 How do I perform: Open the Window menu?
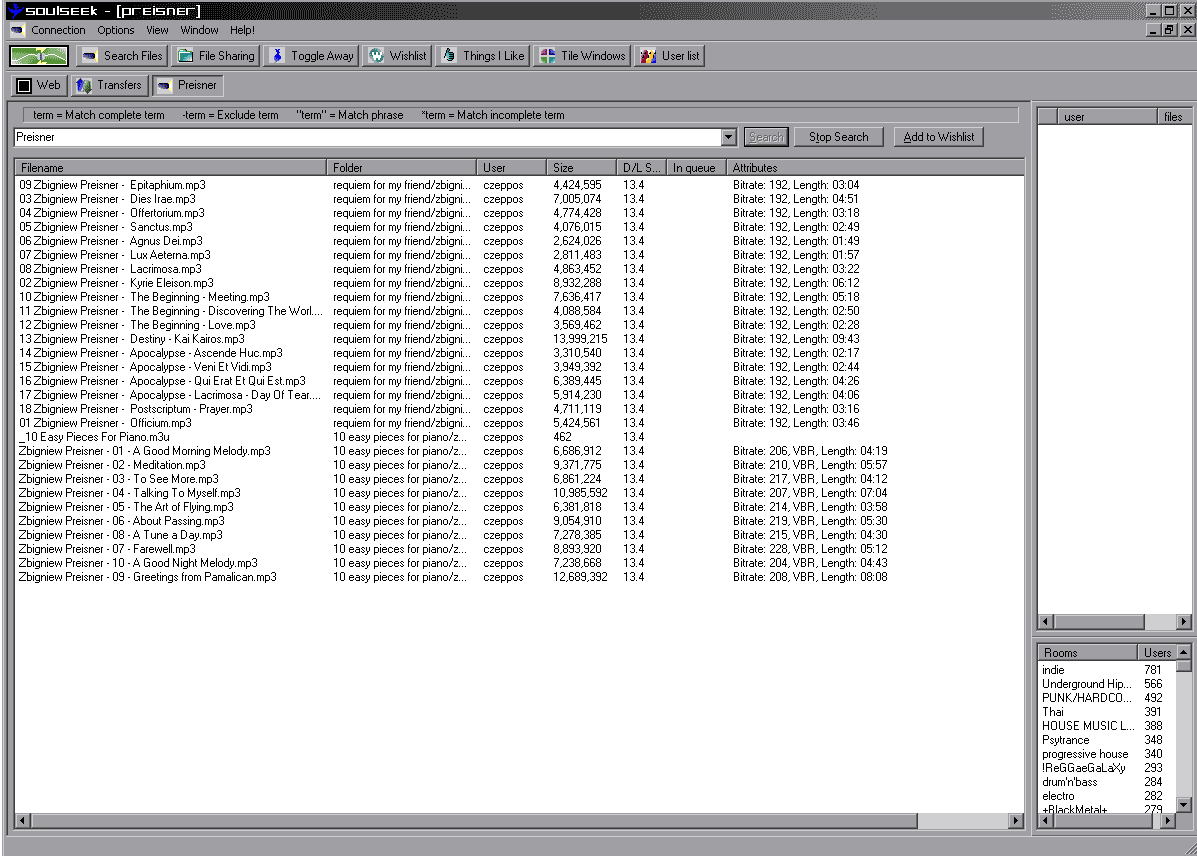(x=199, y=30)
